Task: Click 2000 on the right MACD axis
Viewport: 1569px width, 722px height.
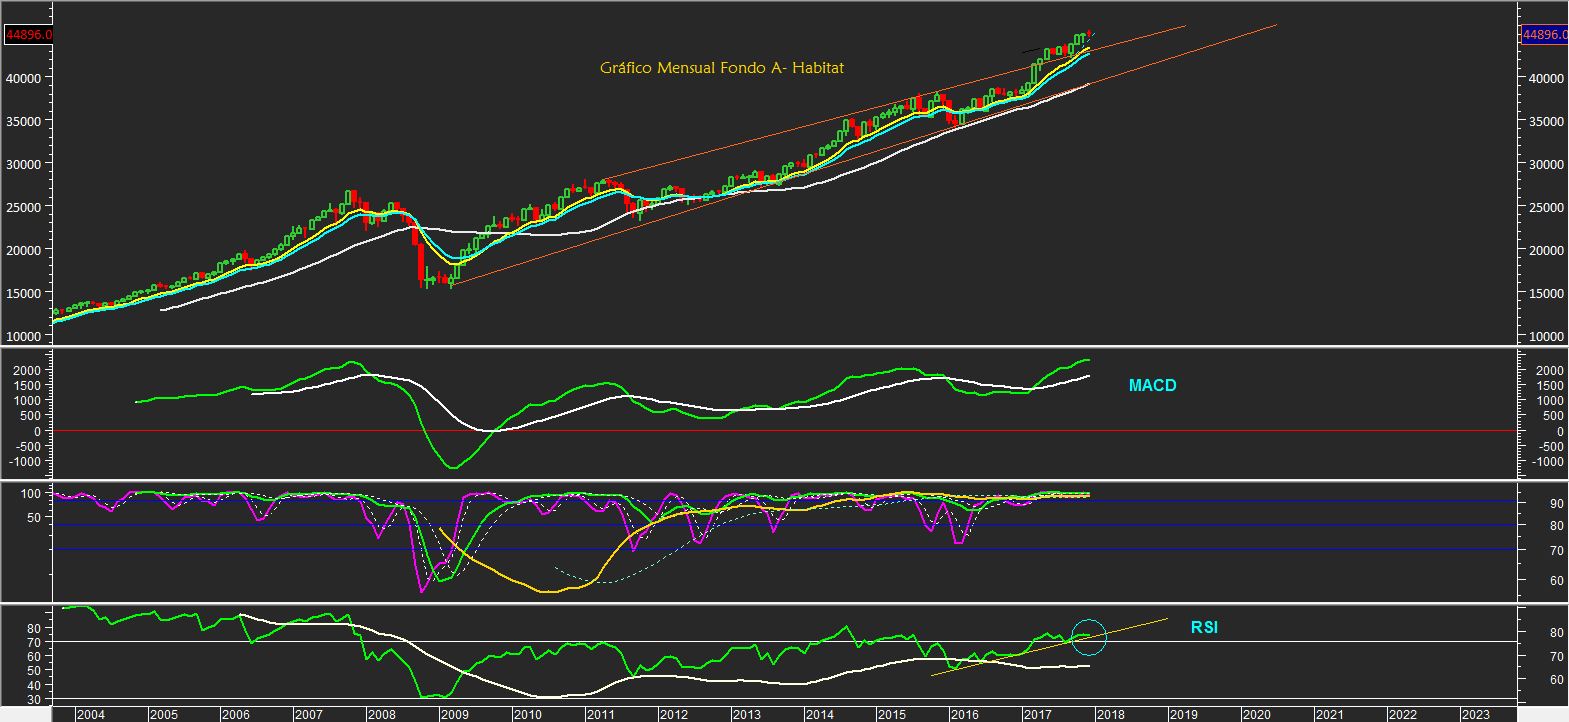Action: point(1549,370)
